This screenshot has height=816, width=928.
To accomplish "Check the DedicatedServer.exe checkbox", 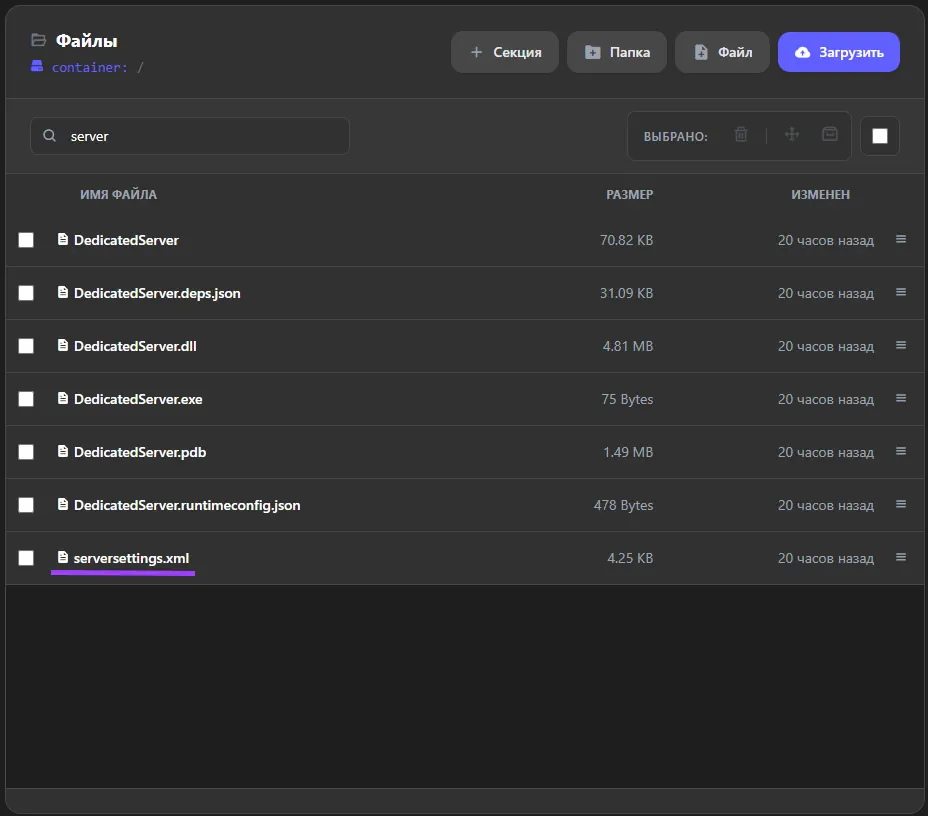I will pos(26,399).
